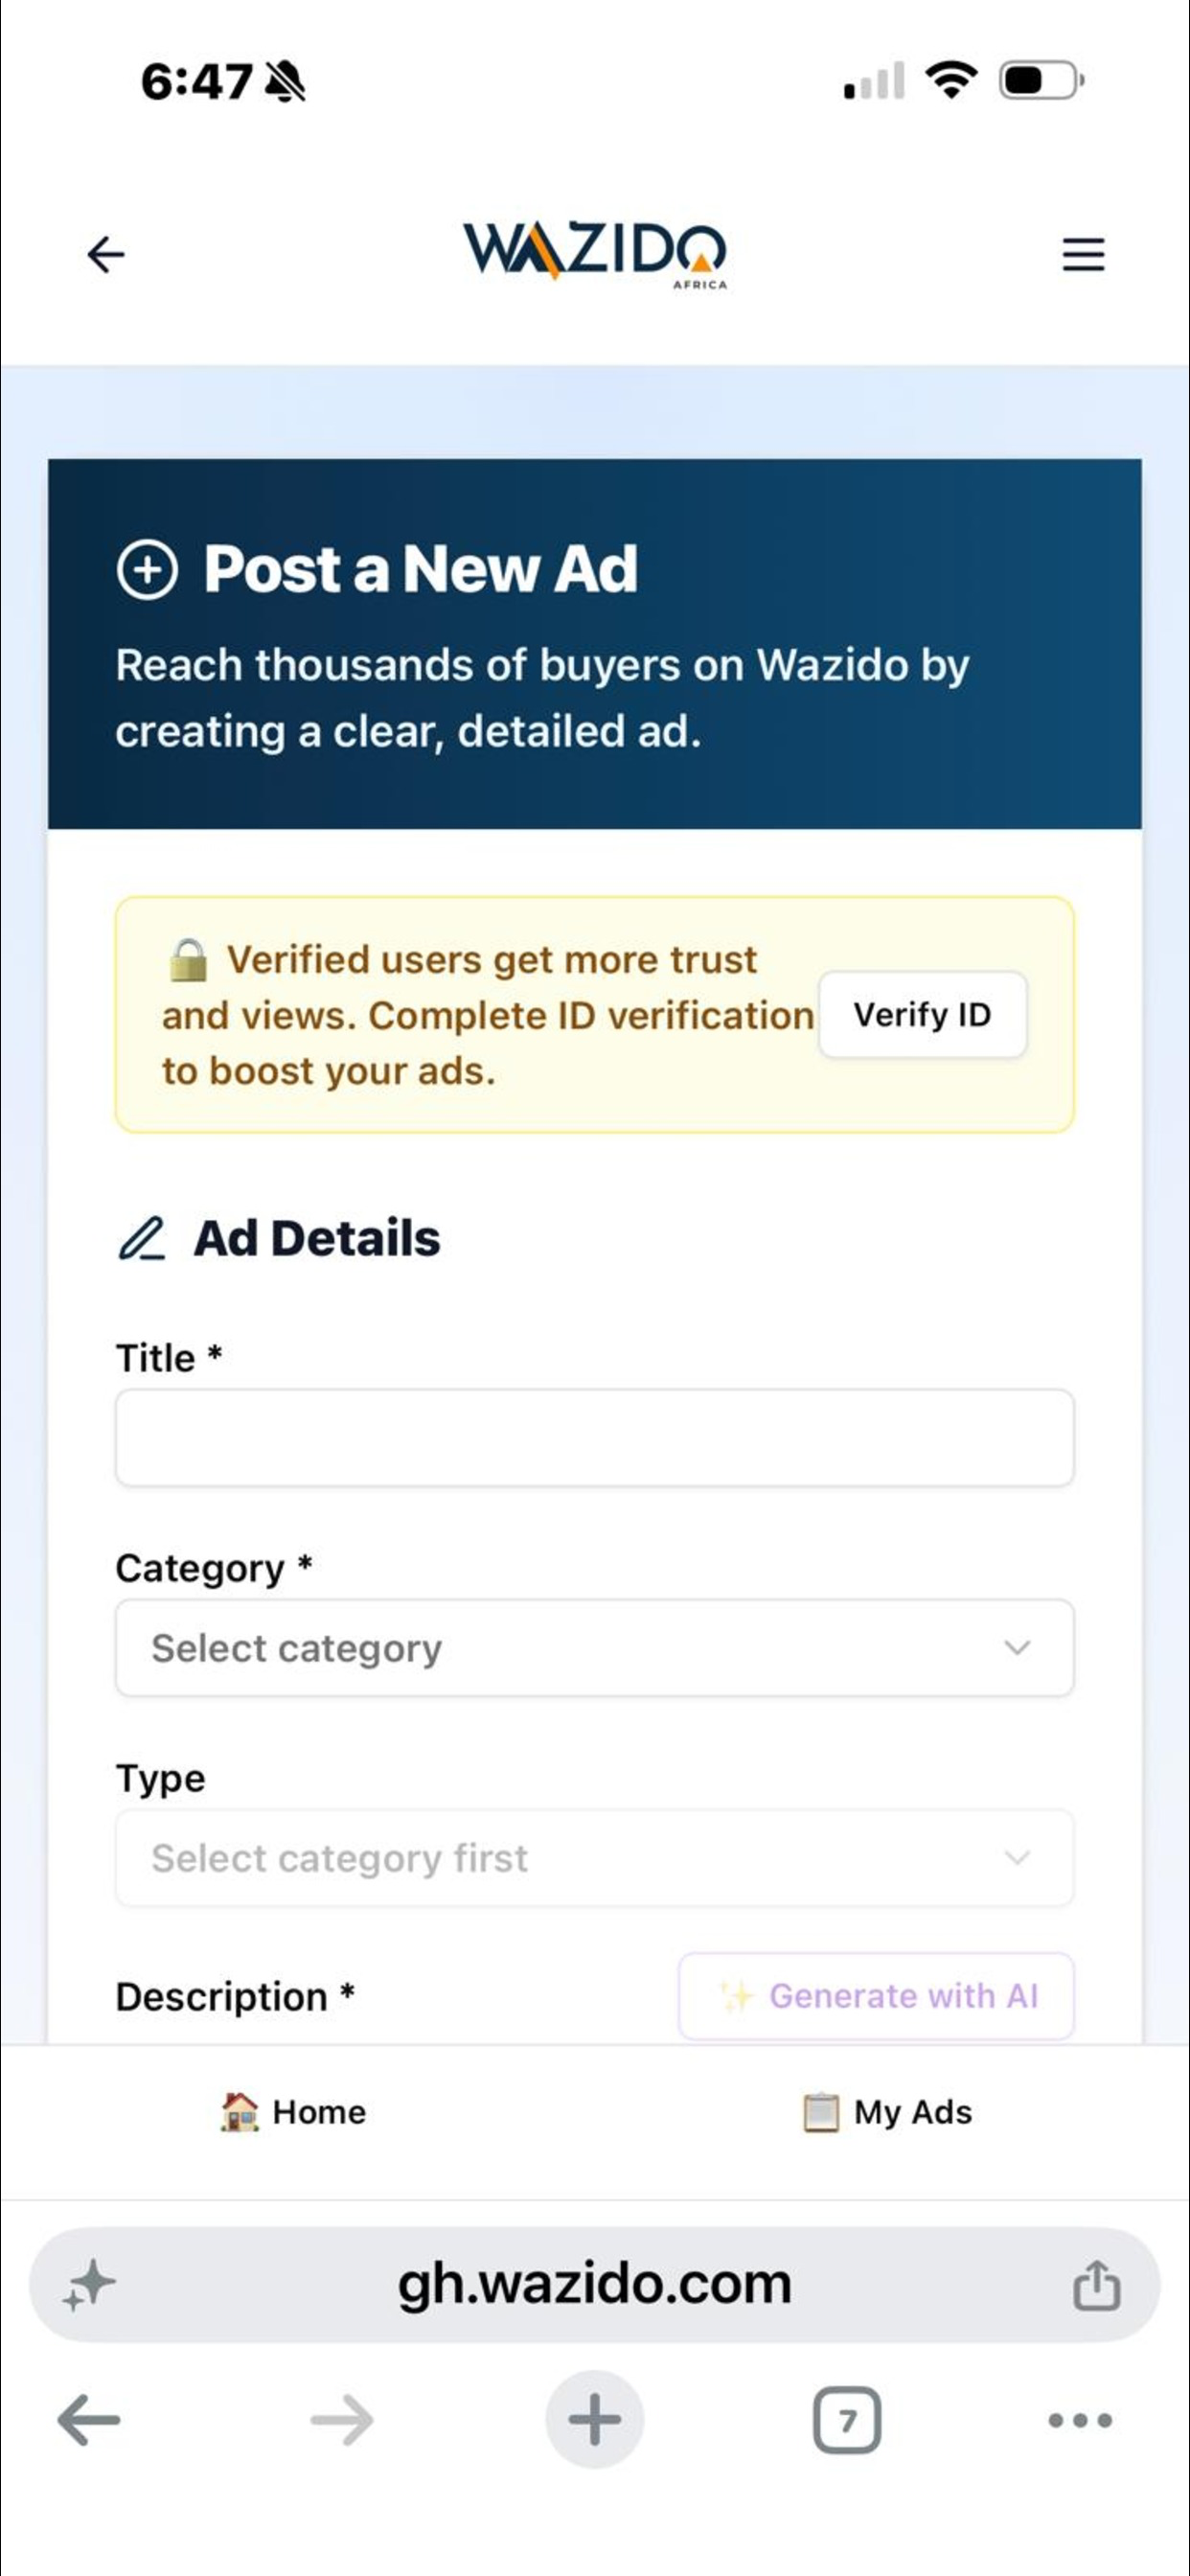This screenshot has height=2576, width=1190.
Task: Show open tabs via the 7 counter
Action: pos(847,2420)
